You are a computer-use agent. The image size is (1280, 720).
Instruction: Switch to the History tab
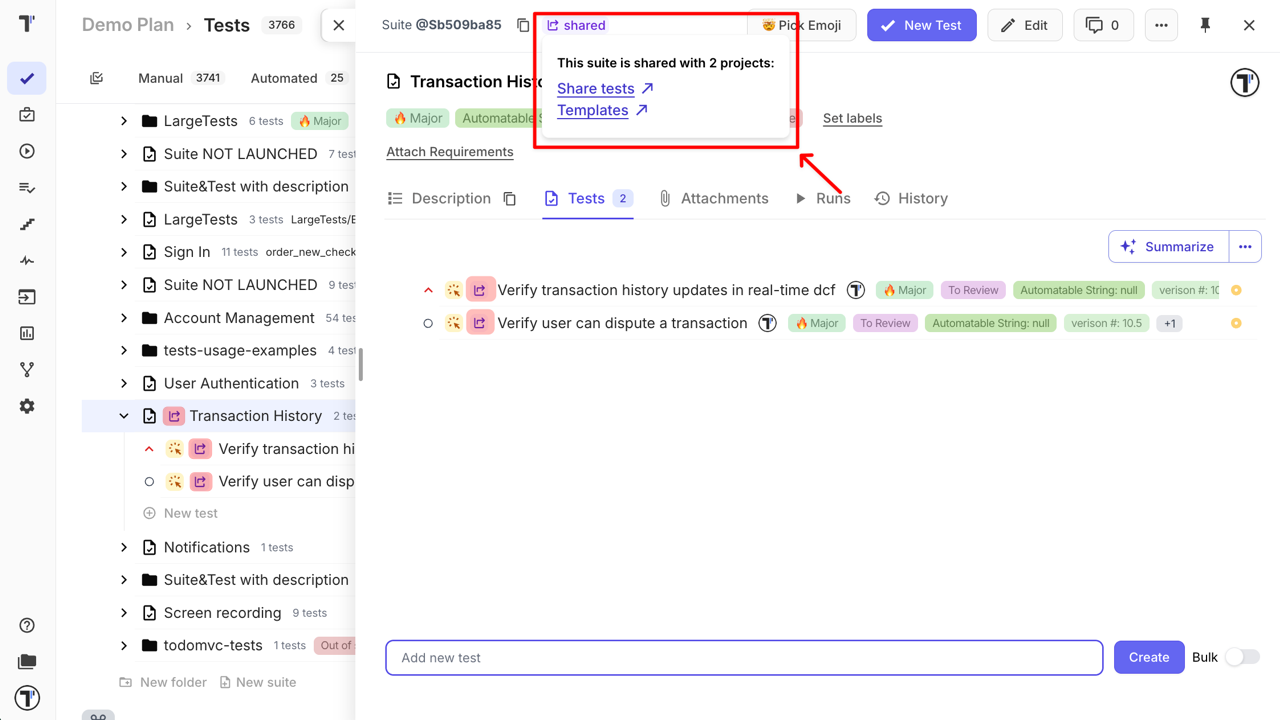point(911,198)
